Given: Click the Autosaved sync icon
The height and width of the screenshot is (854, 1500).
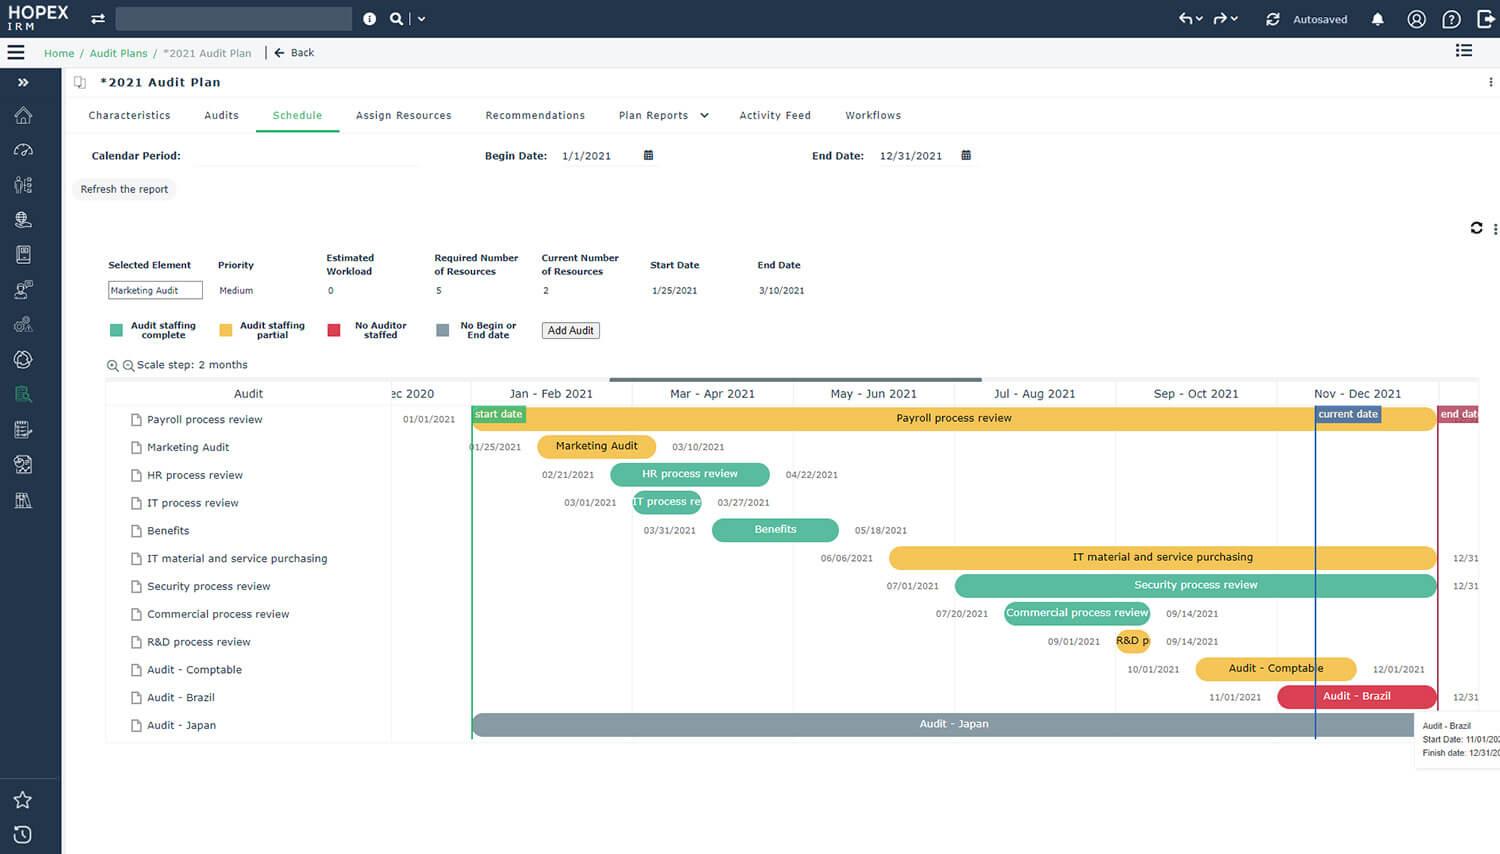Looking at the screenshot, I should (x=1273, y=19).
